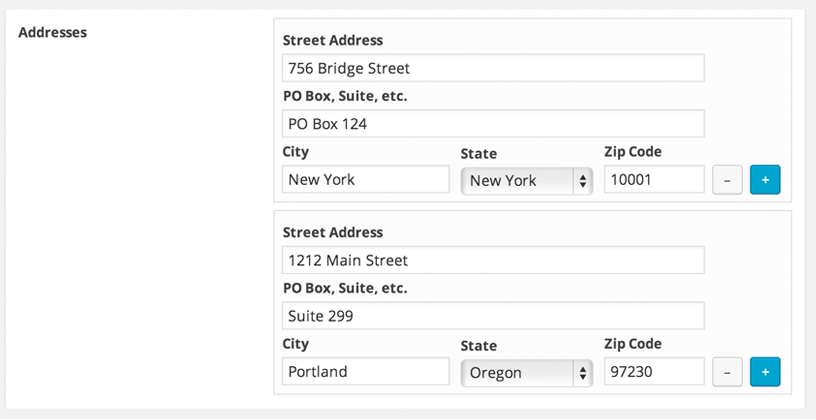Remove the 756 Bridge Street address row
The width and height of the screenshot is (816, 420).
point(727,180)
